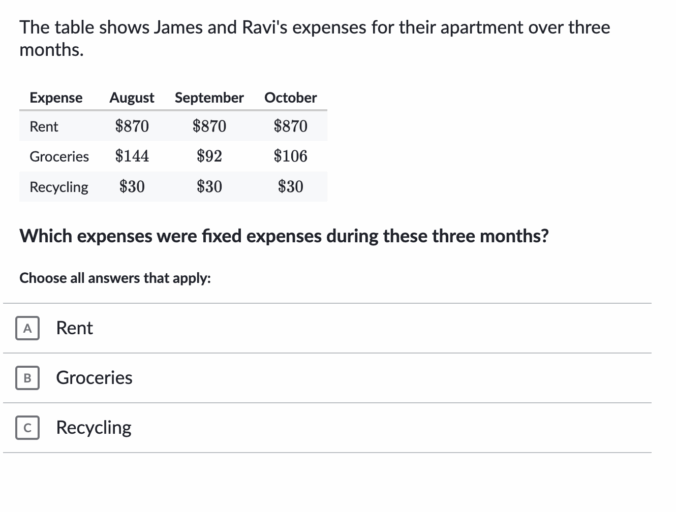
Task: Check answer box B for Groceries
Action: [x=27, y=378]
